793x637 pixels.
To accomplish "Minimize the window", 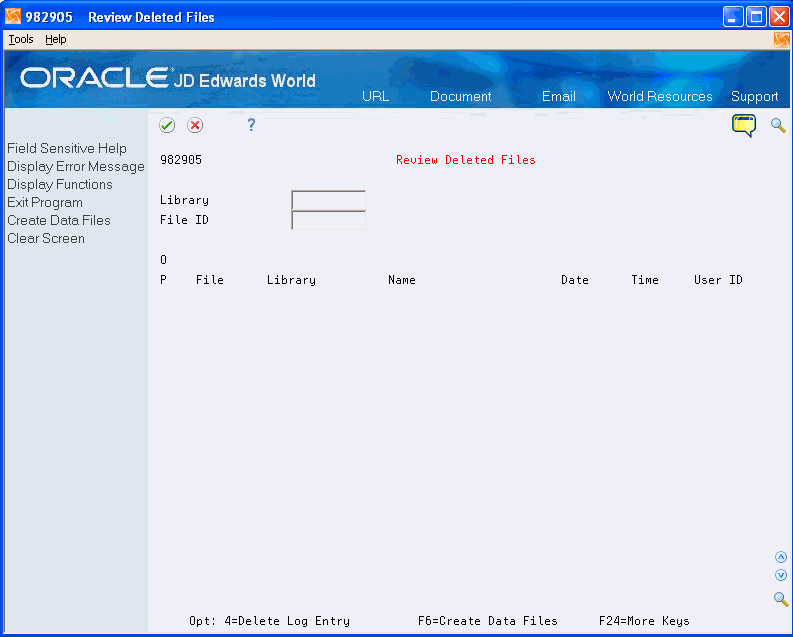I will pos(733,17).
